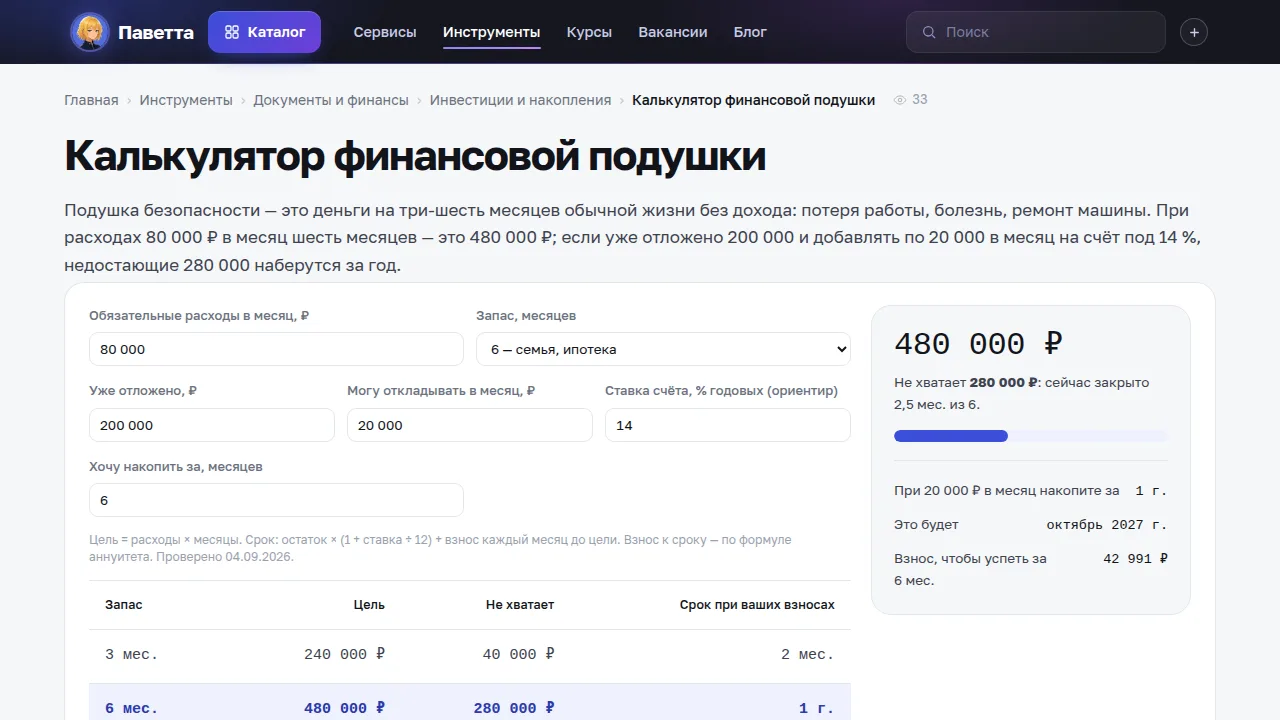Click the 3 мес. table row label

tap(132, 655)
